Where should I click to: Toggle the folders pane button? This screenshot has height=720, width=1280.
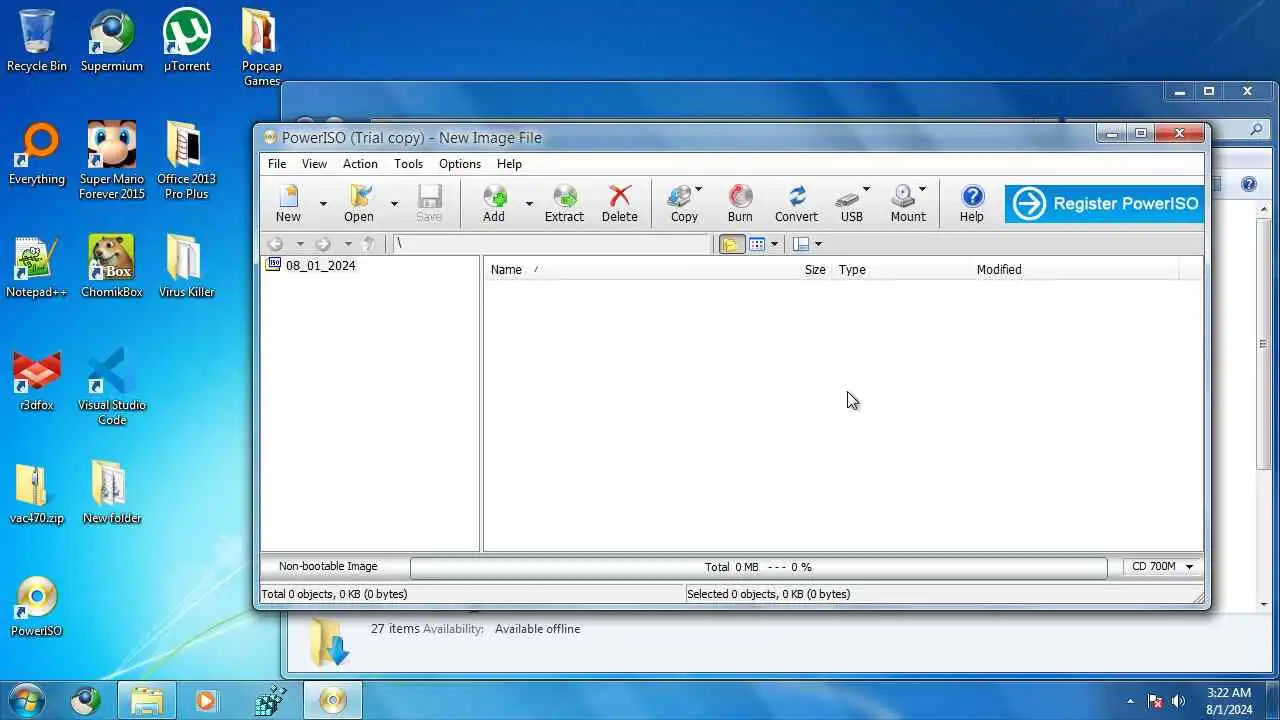click(x=732, y=244)
